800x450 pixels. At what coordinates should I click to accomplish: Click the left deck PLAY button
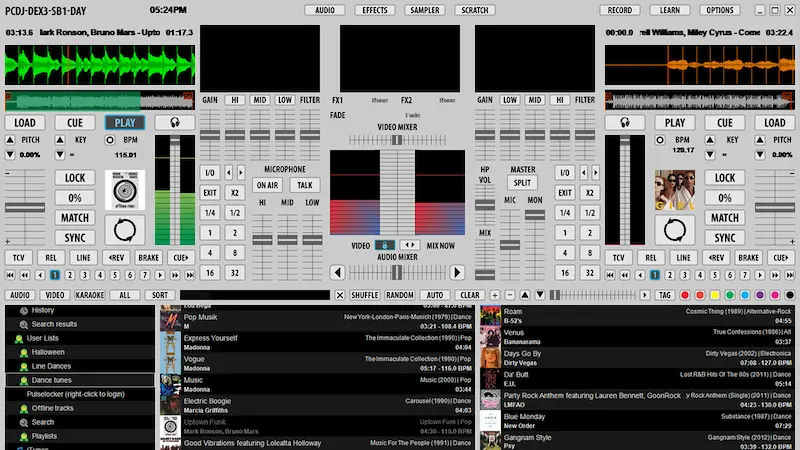[125, 122]
